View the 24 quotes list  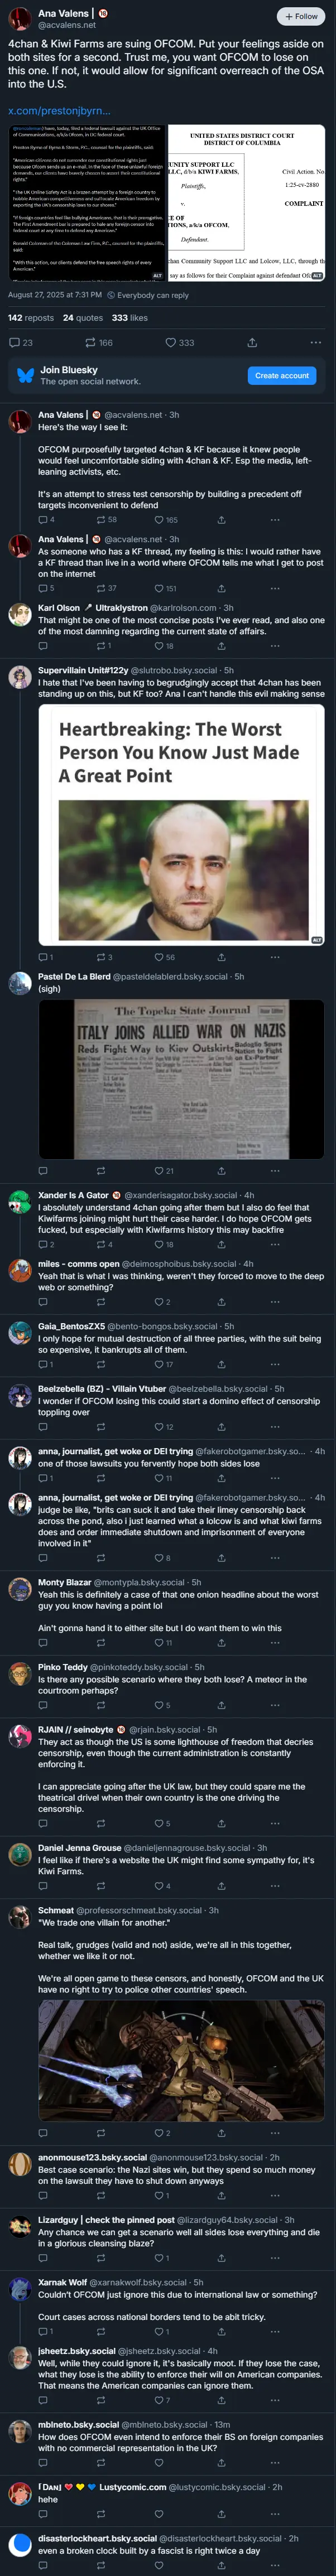(83, 318)
